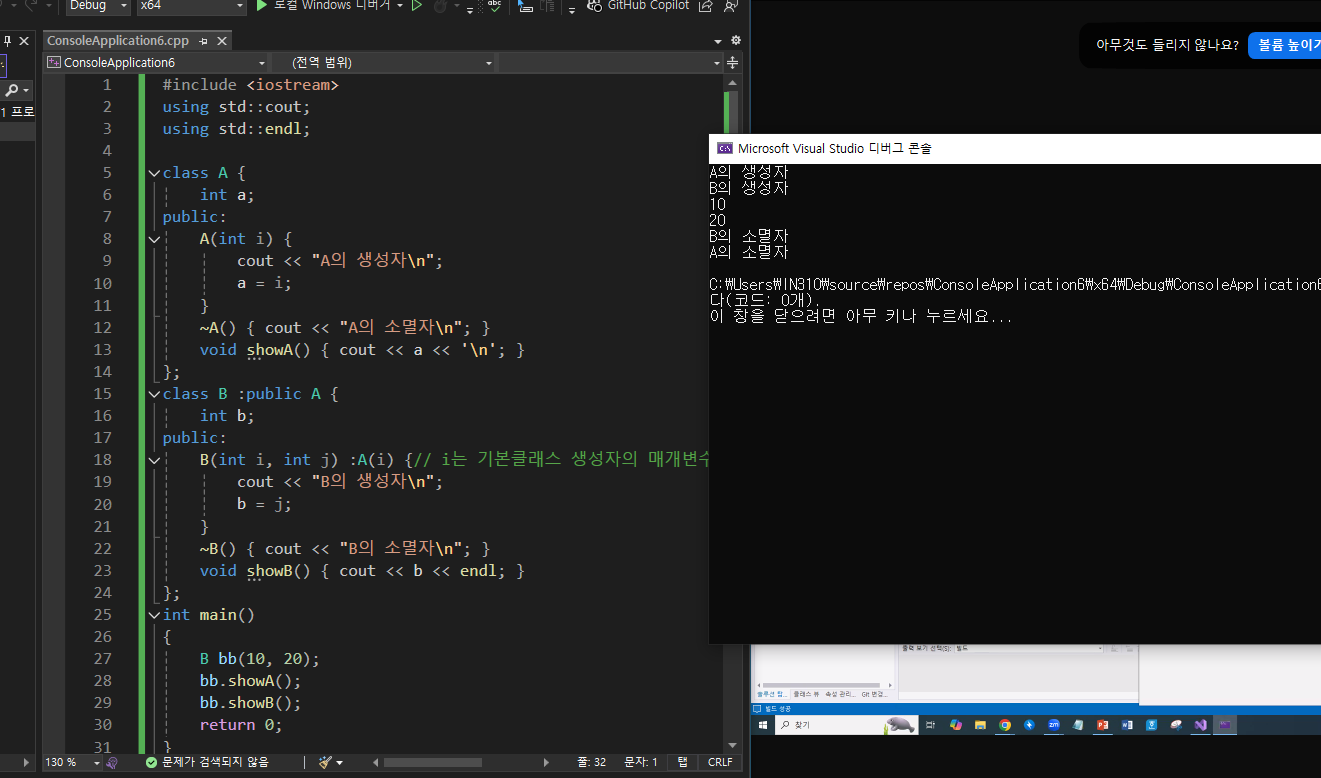Click the 문자: 1 column indicator

tap(641, 762)
